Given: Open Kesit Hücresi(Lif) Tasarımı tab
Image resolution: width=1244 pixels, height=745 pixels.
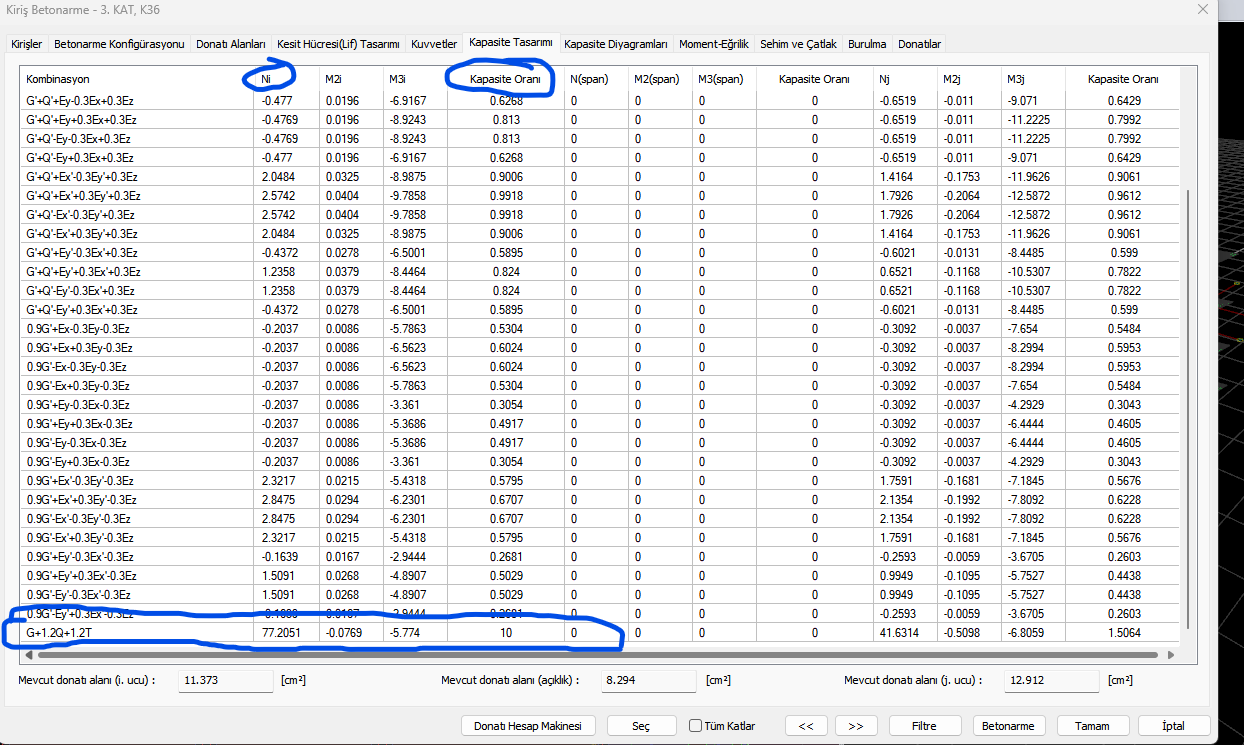Looking at the screenshot, I should (339, 44).
